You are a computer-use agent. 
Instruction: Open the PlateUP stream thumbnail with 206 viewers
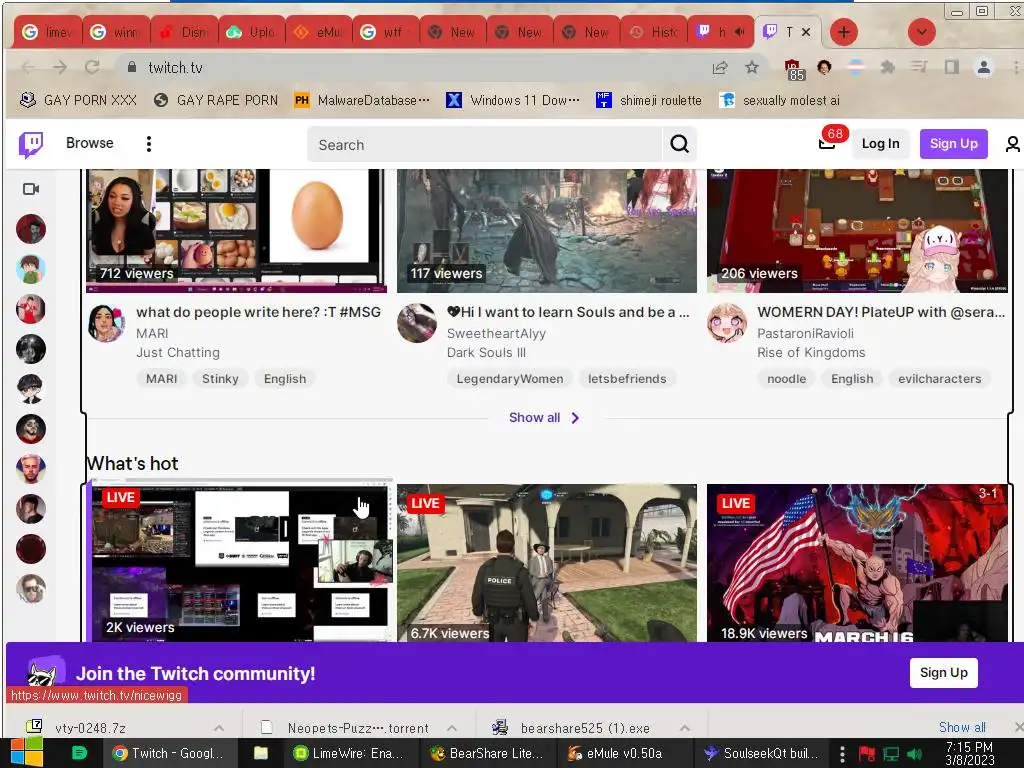coord(857,231)
